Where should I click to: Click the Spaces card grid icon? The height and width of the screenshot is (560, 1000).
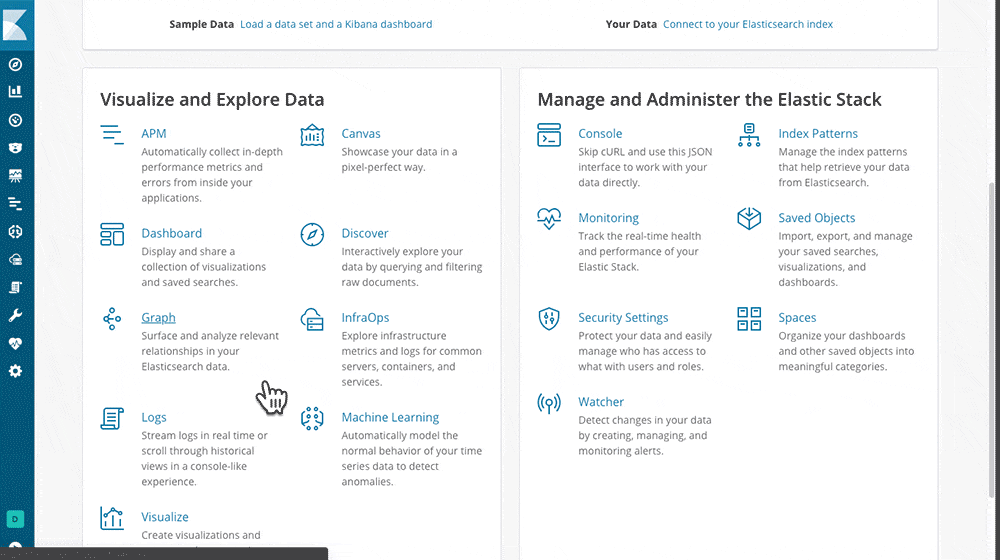(749, 318)
